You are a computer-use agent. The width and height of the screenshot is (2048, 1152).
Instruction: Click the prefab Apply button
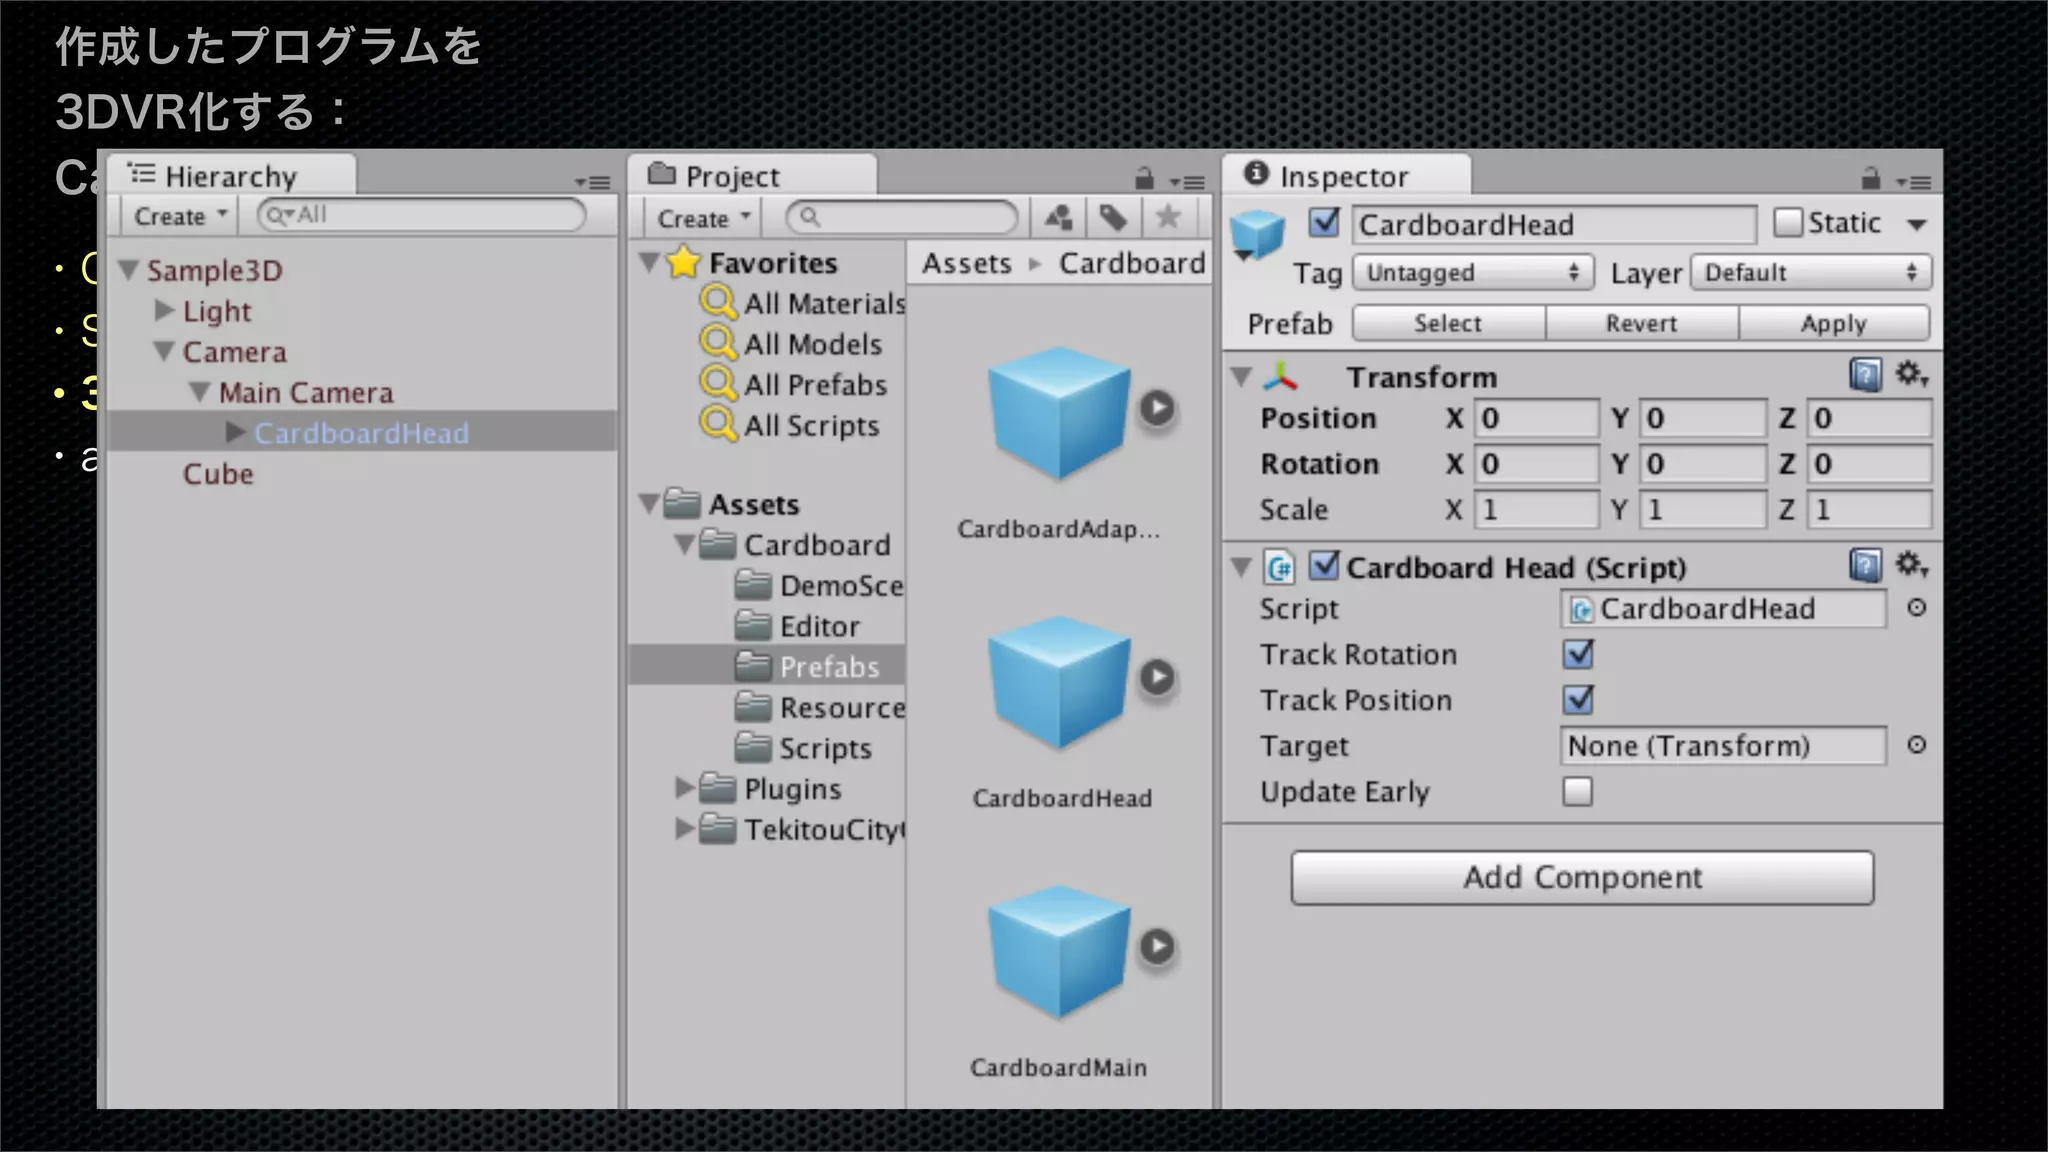(x=1833, y=324)
